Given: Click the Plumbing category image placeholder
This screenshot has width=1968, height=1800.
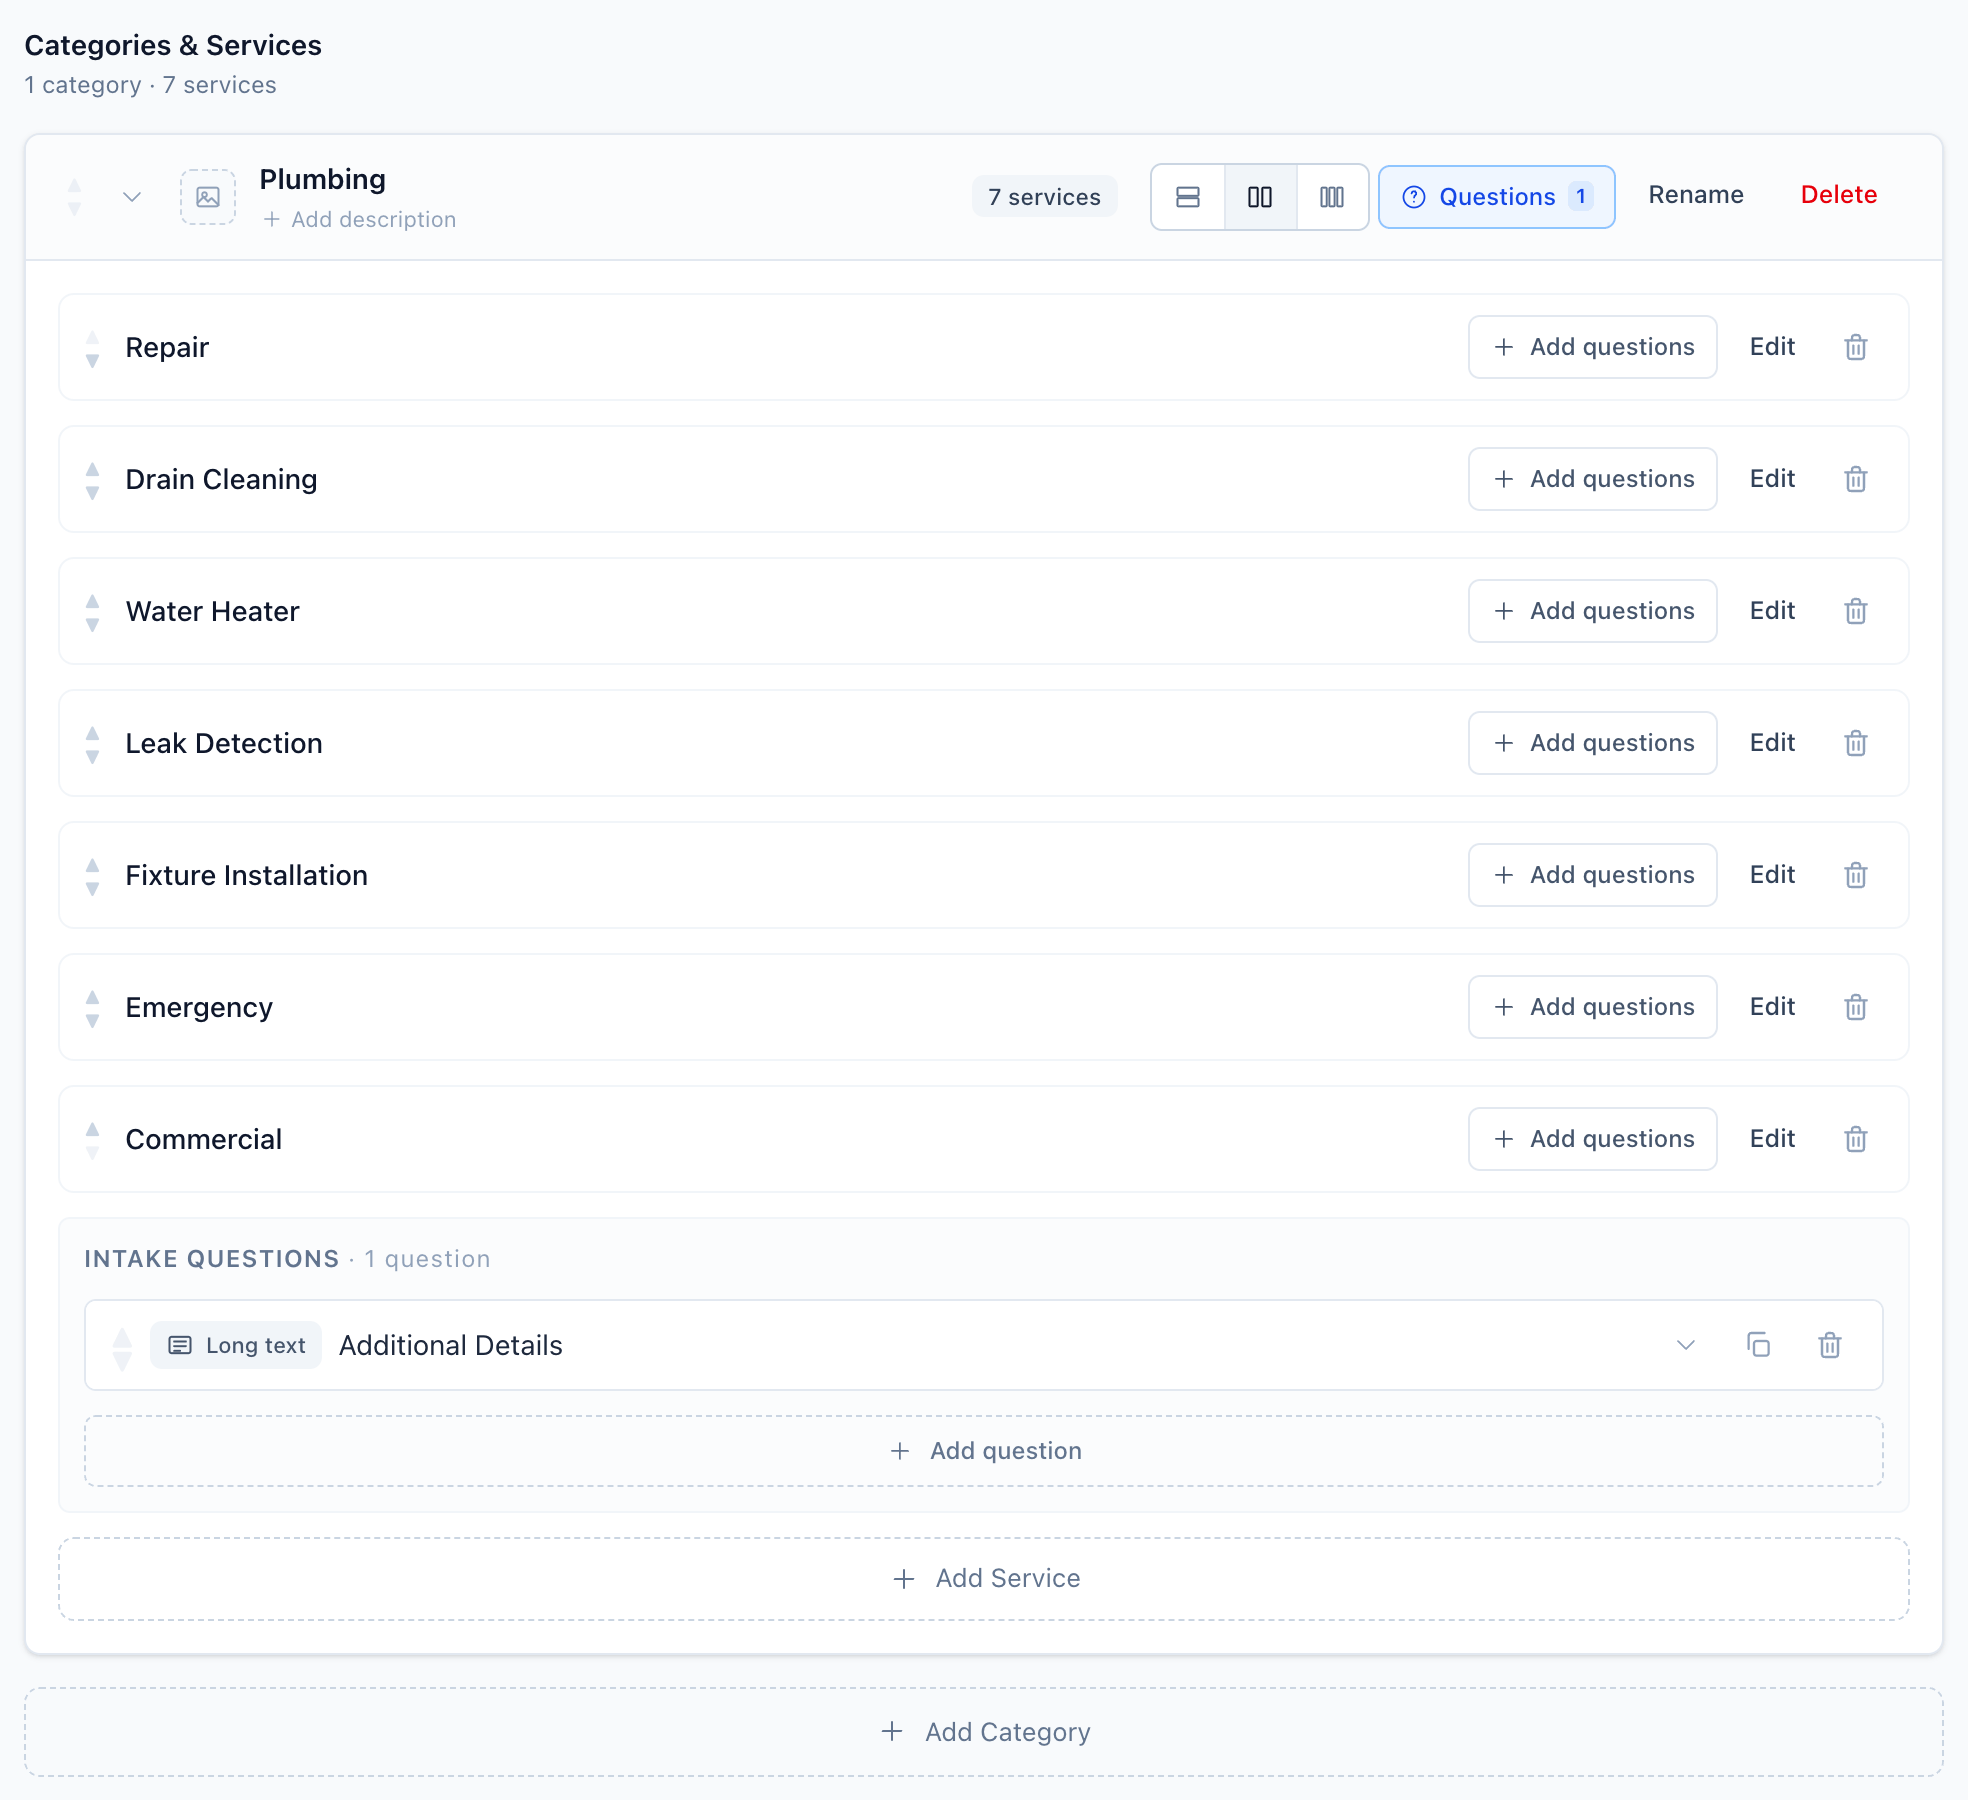Looking at the screenshot, I should pyautogui.click(x=208, y=197).
